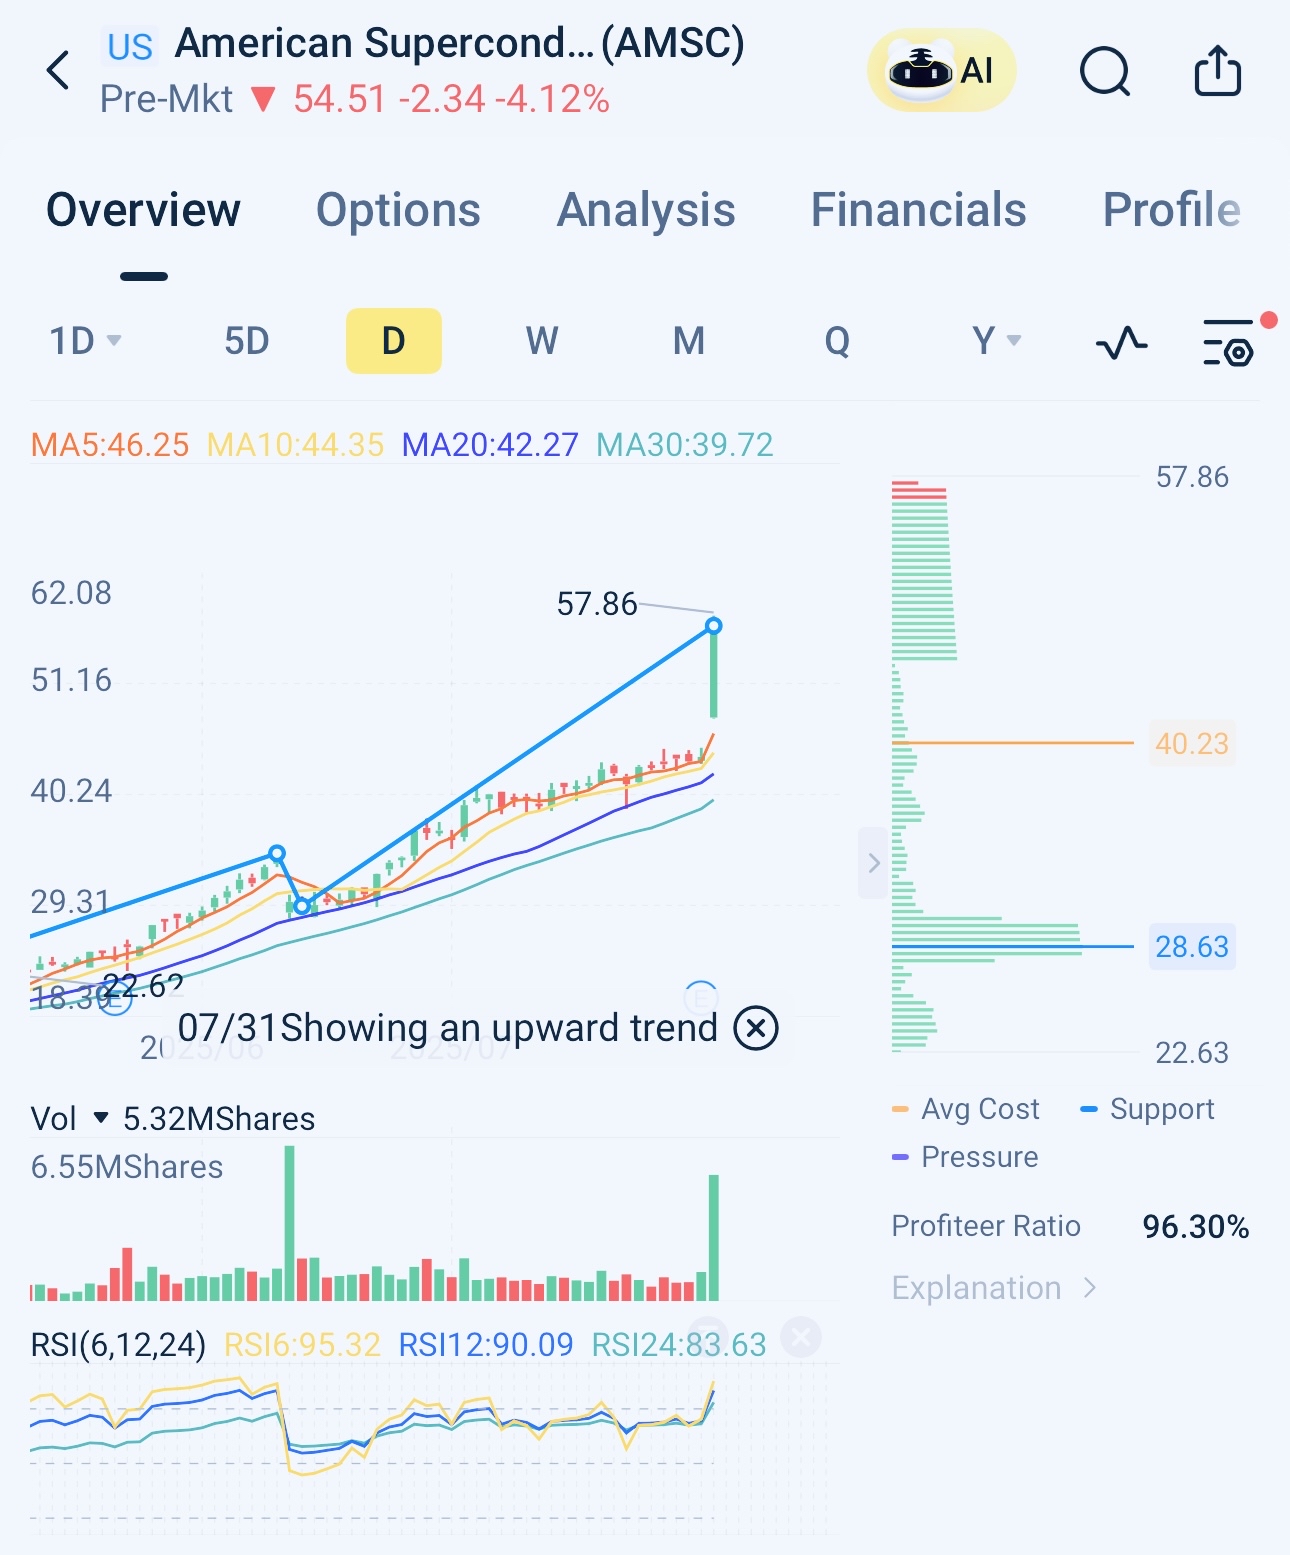The height and width of the screenshot is (1555, 1290).
Task: Open the Financials tab
Action: [918, 210]
